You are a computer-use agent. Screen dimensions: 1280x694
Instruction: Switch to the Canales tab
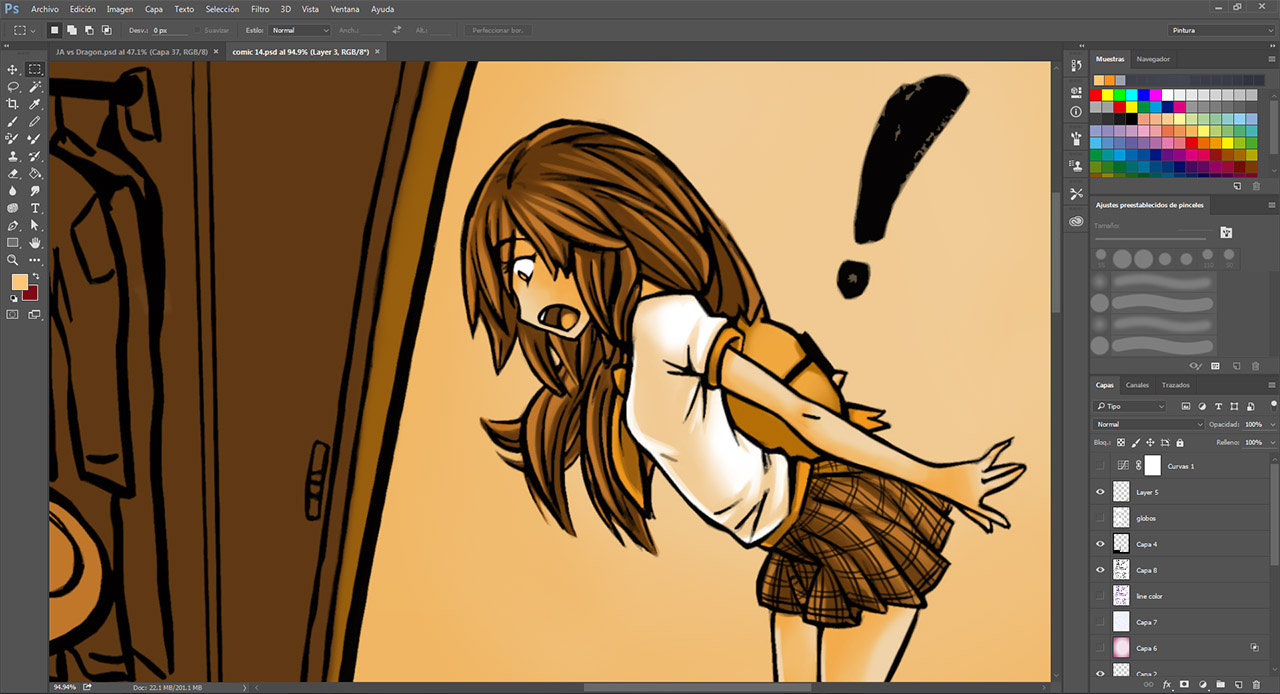coord(1137,385)
